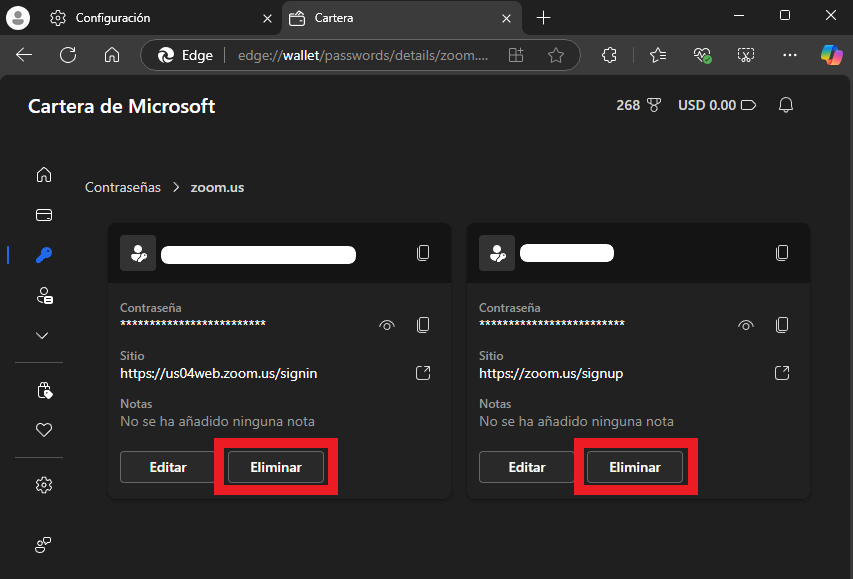Open the Extensions puzzle icon

(609, 55)
